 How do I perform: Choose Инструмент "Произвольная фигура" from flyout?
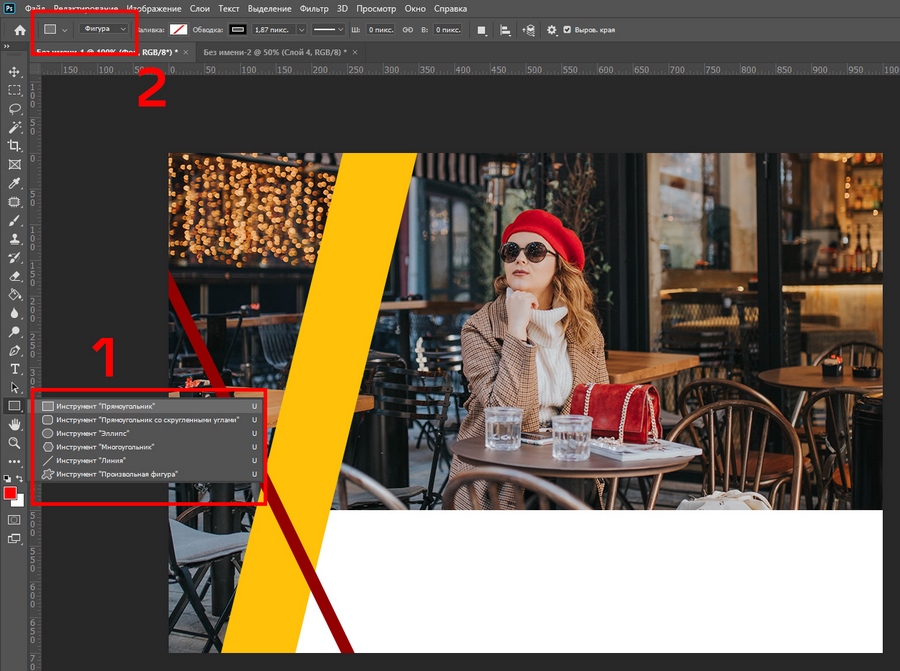(x=150, y=474)
